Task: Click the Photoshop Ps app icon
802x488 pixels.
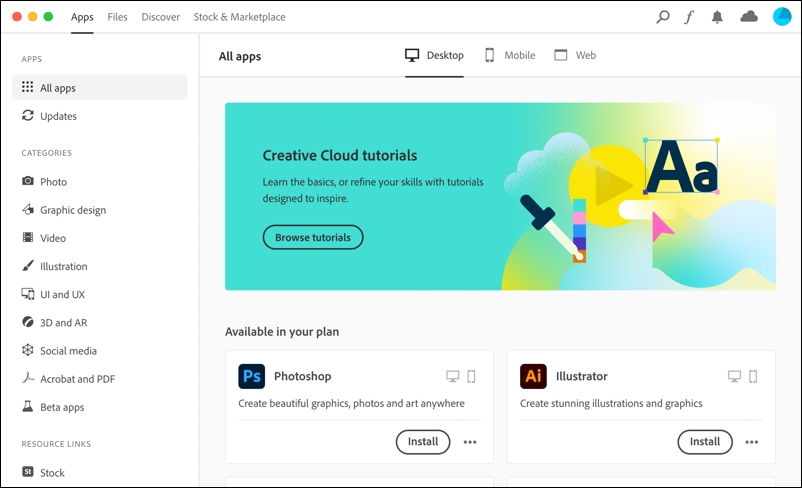Action: point(252,376)
